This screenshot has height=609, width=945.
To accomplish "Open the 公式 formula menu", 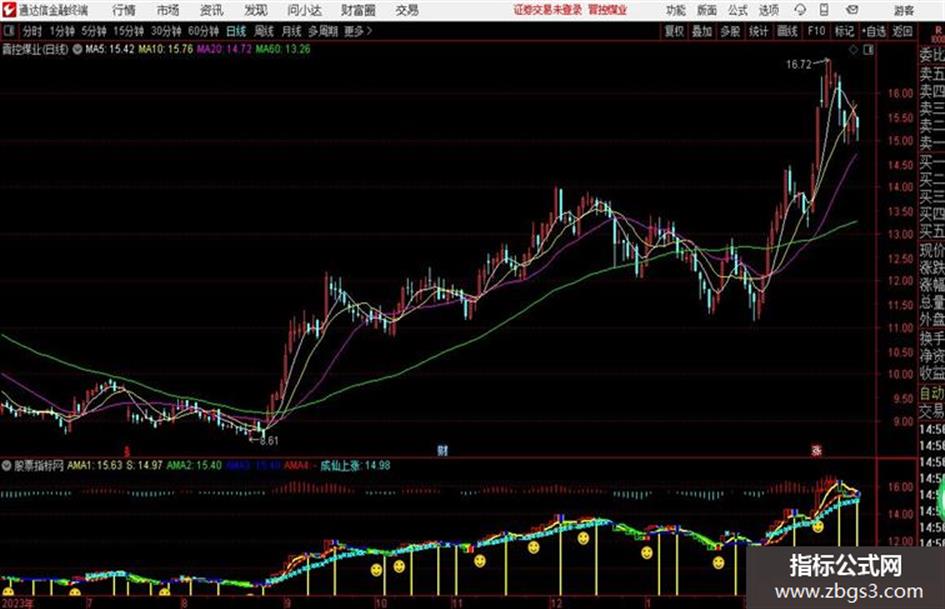I will (x=738, y=10).
